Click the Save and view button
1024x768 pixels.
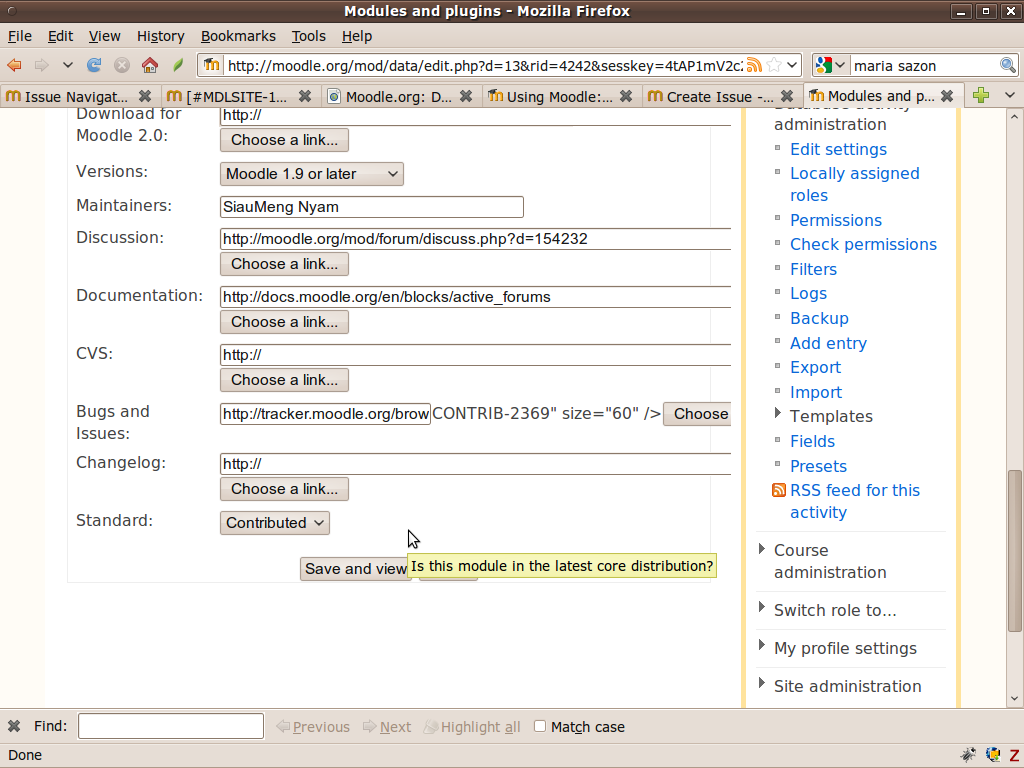[355, 569]
